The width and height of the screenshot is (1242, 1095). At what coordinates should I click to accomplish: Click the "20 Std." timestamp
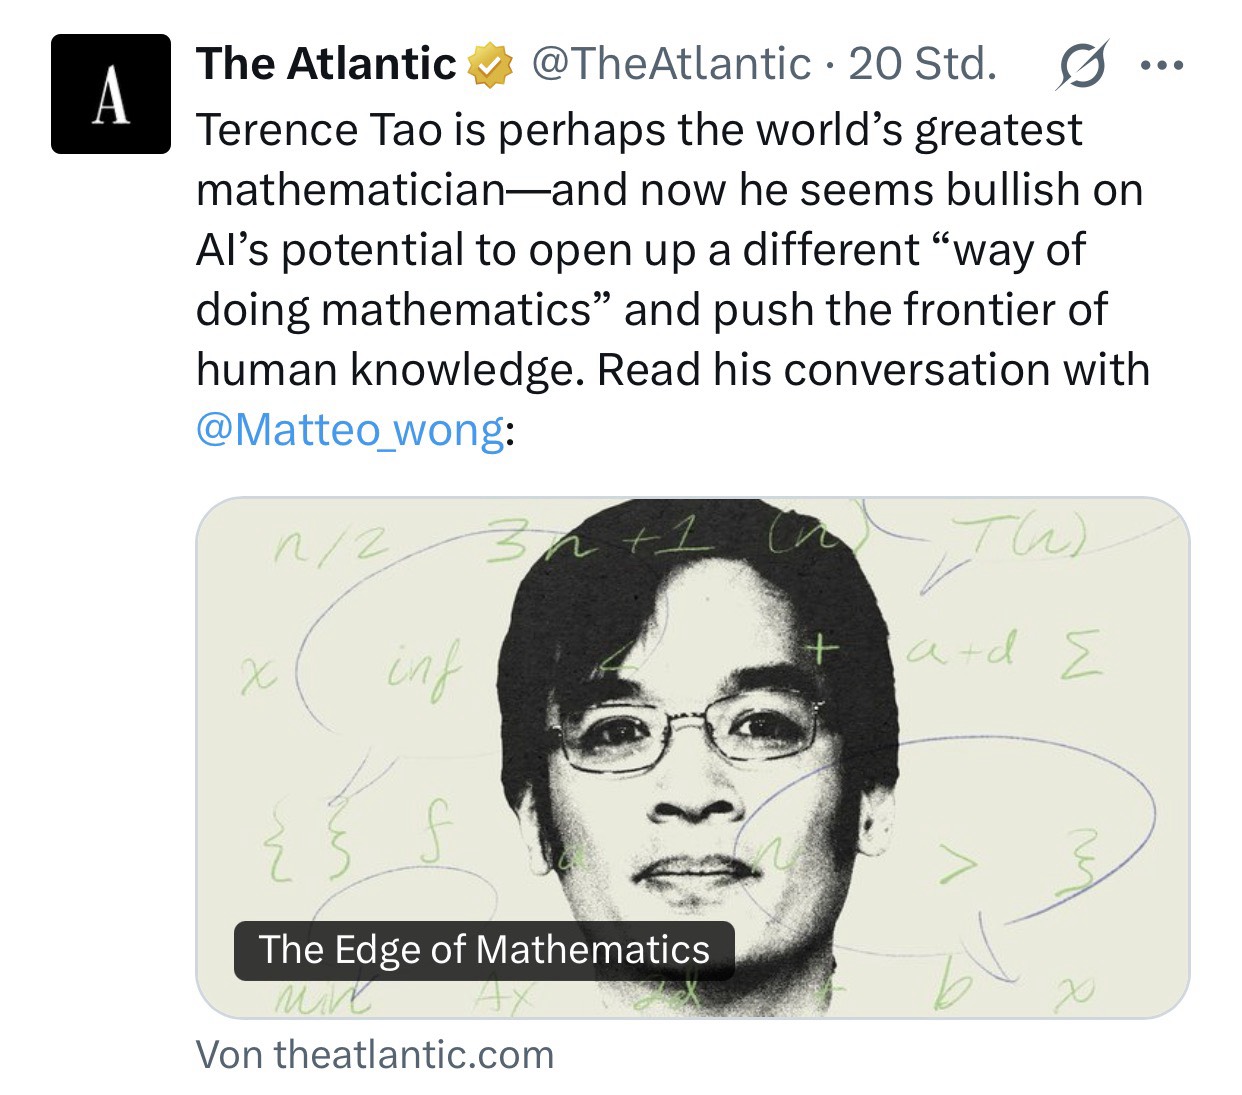pos(922,64)
